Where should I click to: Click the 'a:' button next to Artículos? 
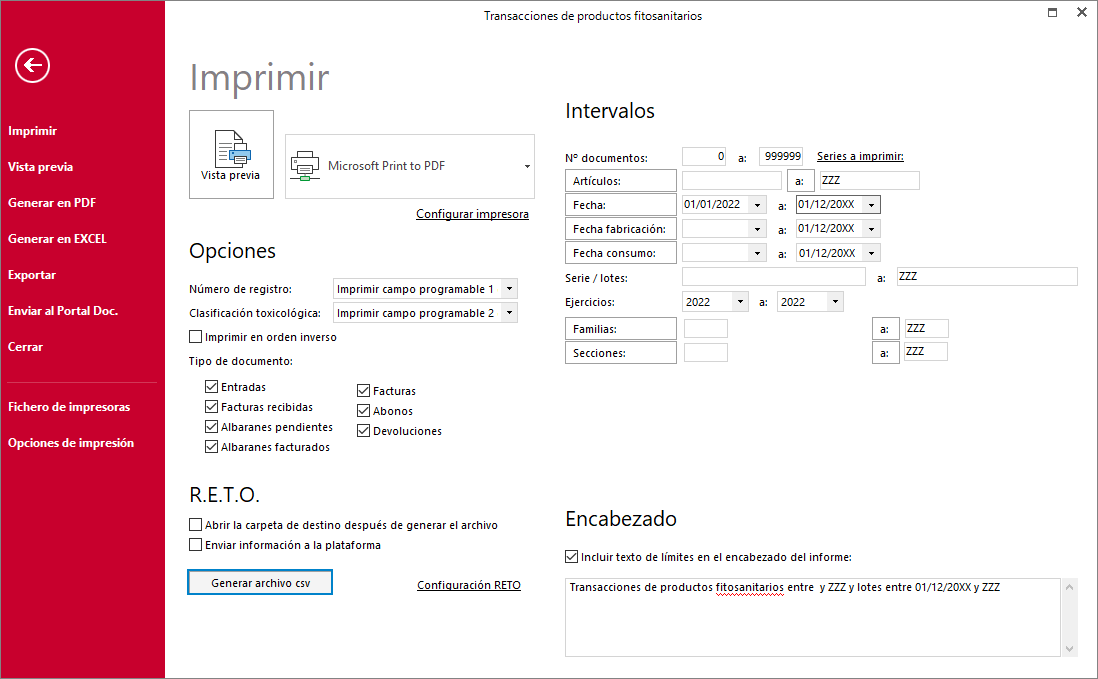[800, 181]
